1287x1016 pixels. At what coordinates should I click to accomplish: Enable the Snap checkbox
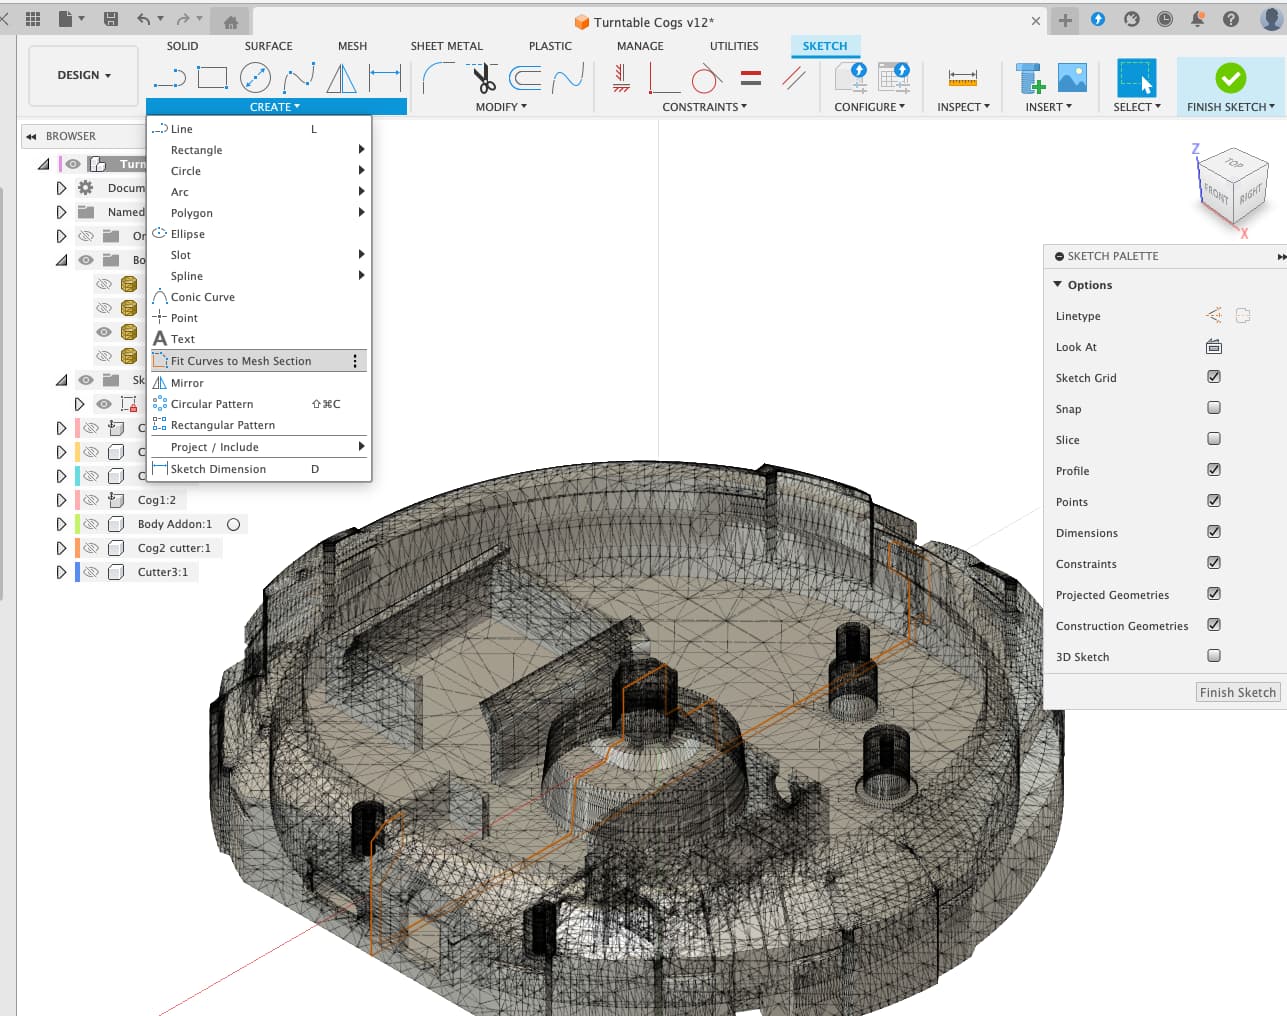coord(1213,408)
